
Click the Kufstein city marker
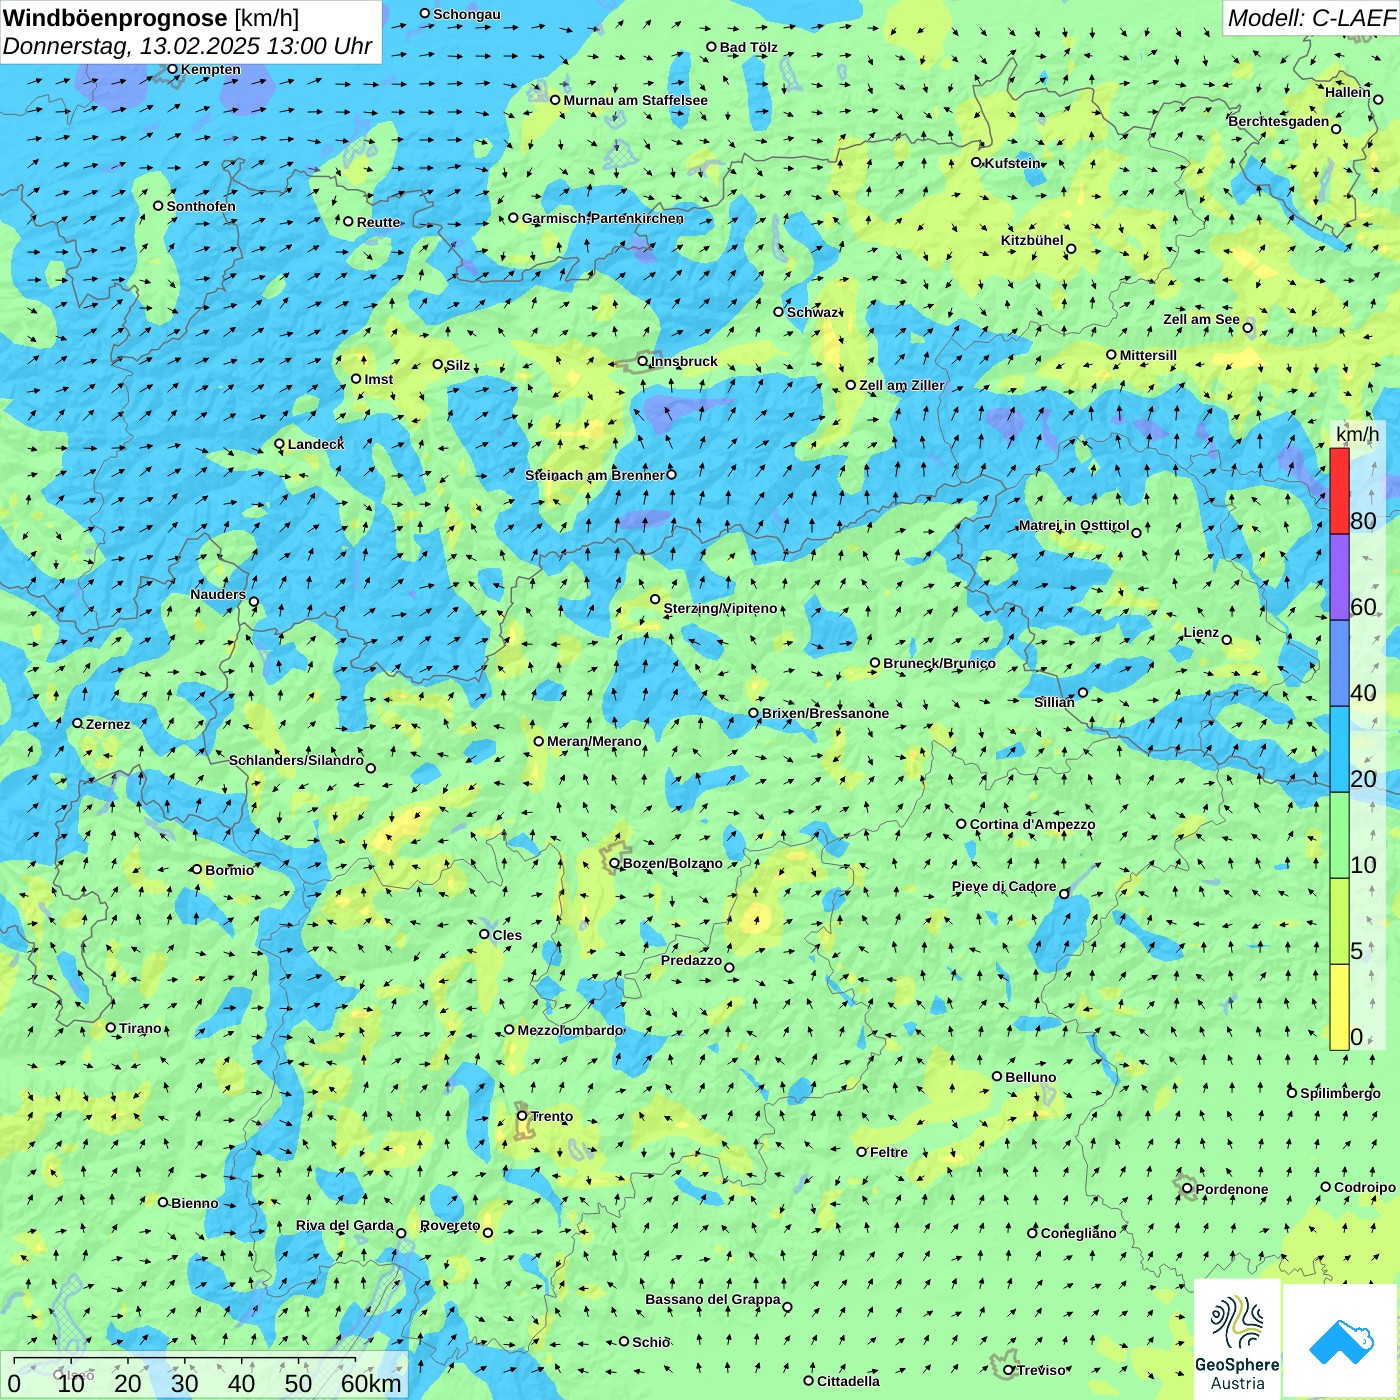click(x=977, y=162)
